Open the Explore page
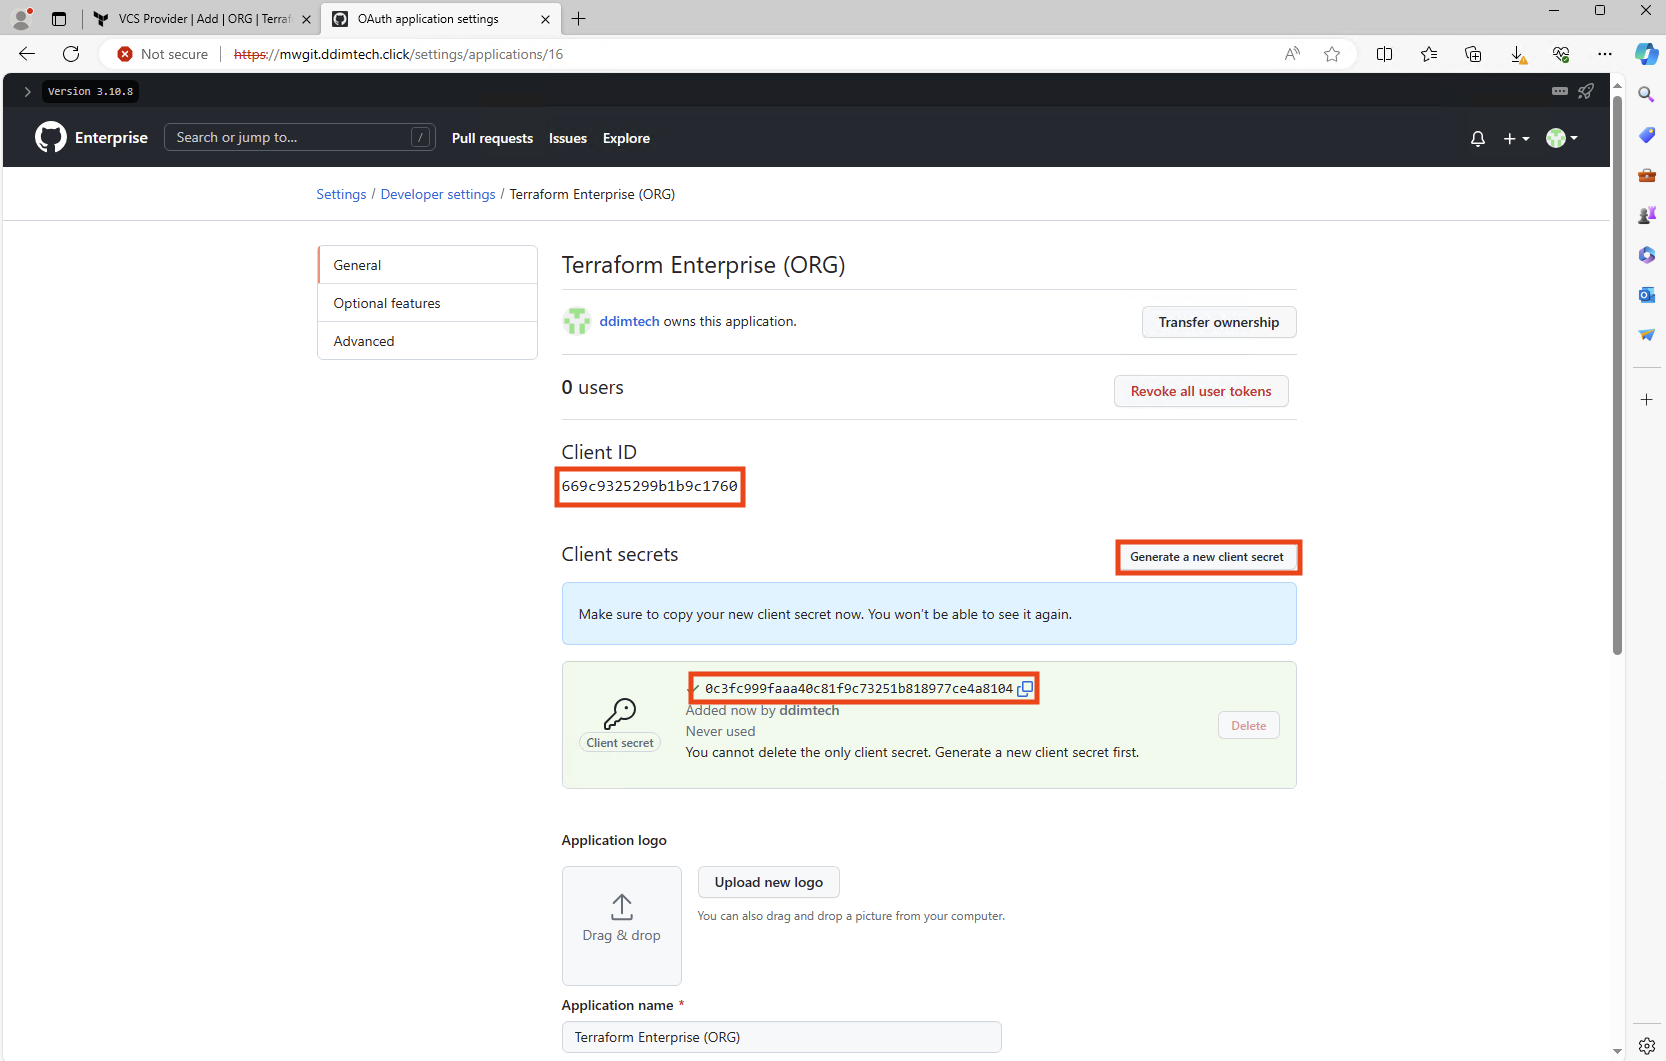Viewport: 1666px width, 1061px height. click(x=626, y=138)
